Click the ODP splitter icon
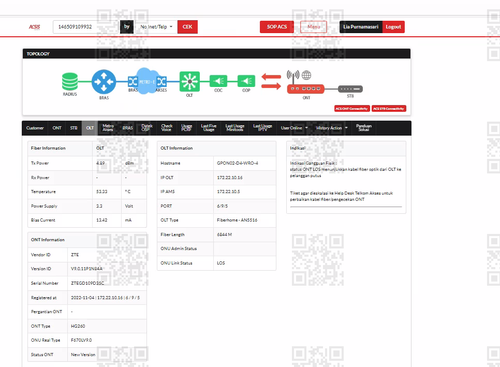The height and width of the screenshot is (367, 500). 246,81
